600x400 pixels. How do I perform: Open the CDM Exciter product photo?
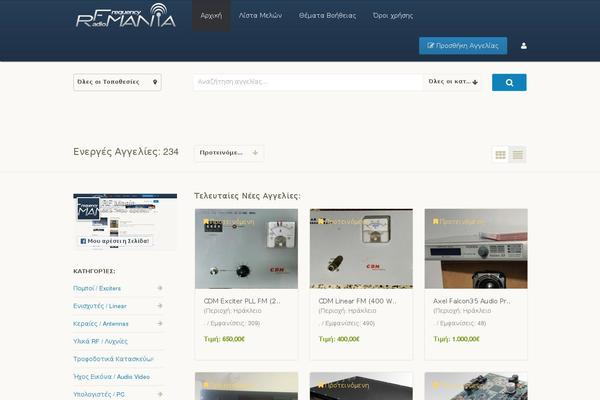pos(246,248)
